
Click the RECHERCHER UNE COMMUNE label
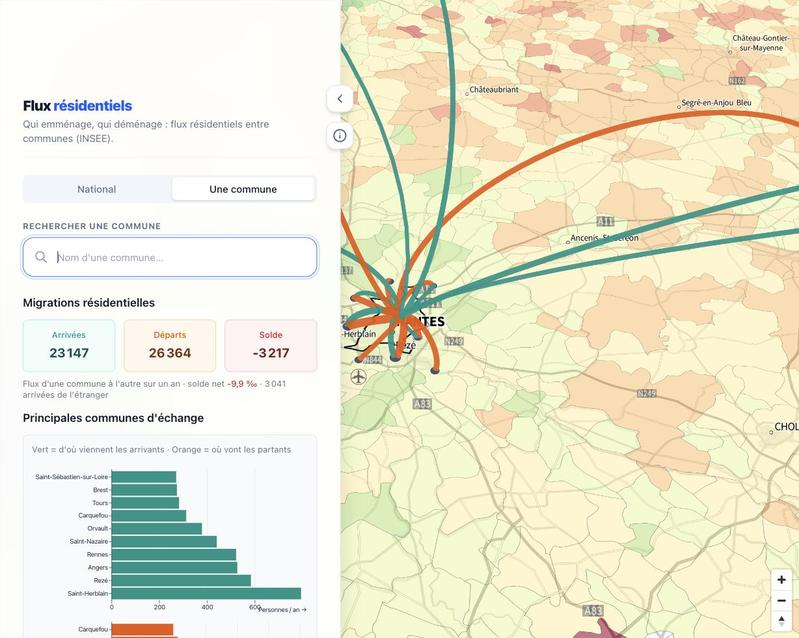click(92, 226)
